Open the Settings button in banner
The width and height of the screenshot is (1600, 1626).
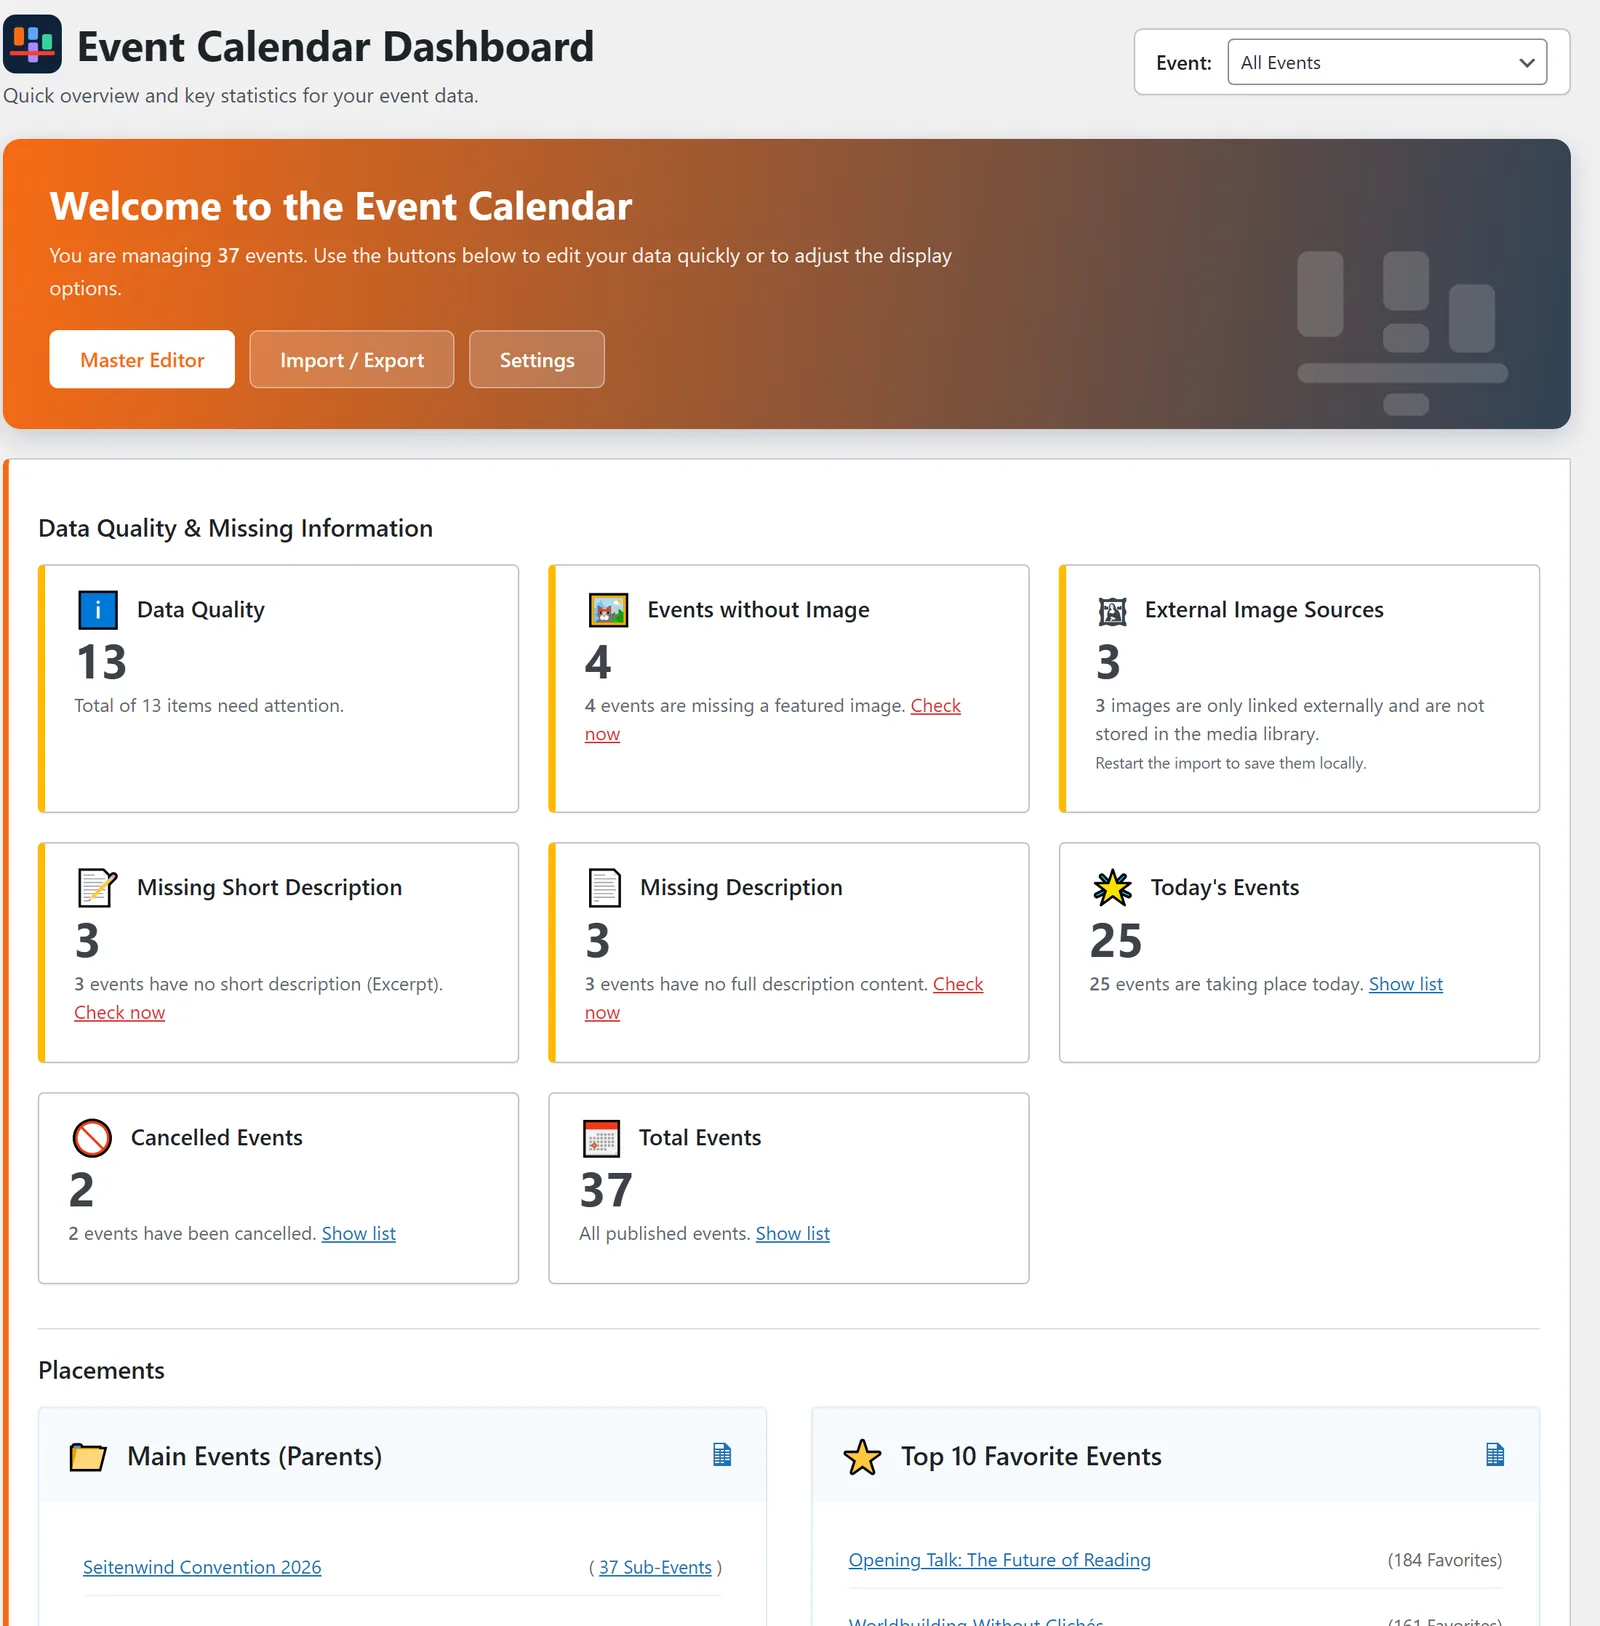click(x=537, y=359)
